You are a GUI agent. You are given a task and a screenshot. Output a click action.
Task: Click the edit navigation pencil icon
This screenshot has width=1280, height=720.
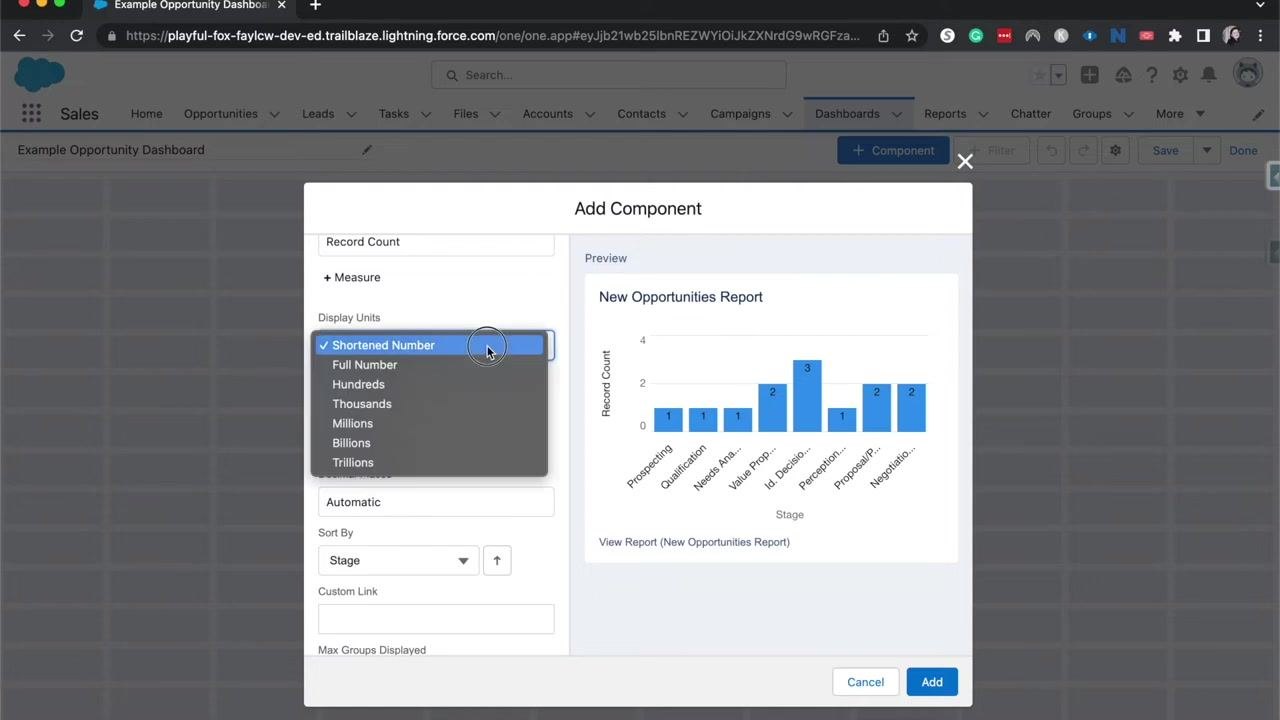point(1258,114)
